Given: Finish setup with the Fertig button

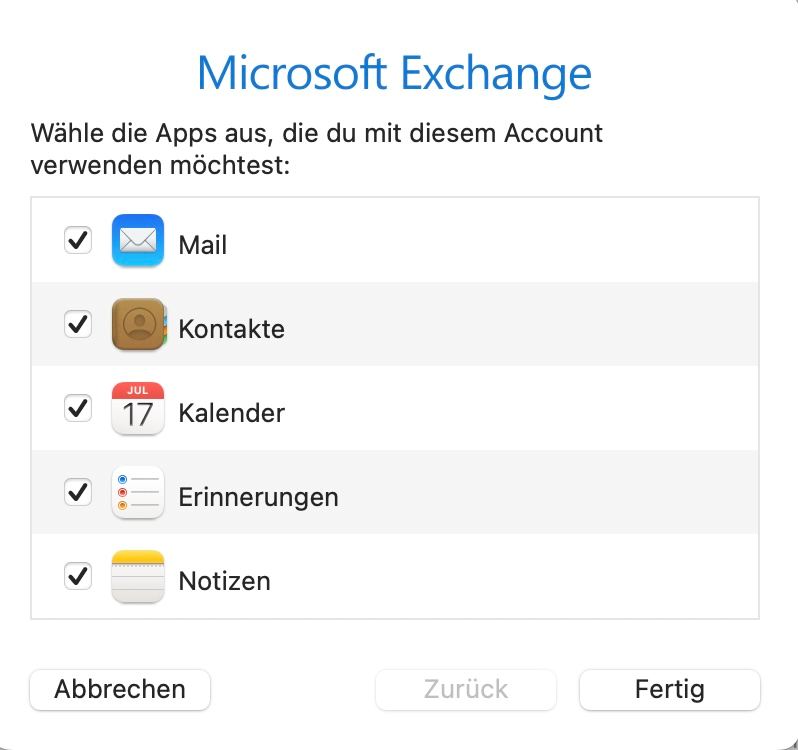Looking at the screenshot, I should pos(670,689).
